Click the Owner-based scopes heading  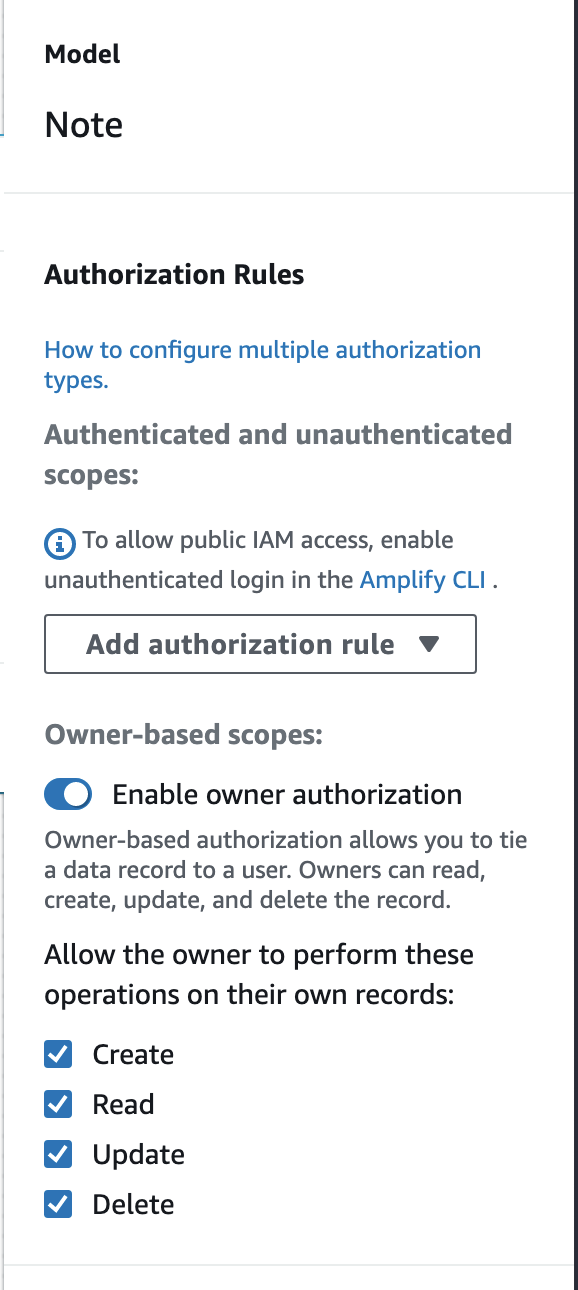[183, 735]
